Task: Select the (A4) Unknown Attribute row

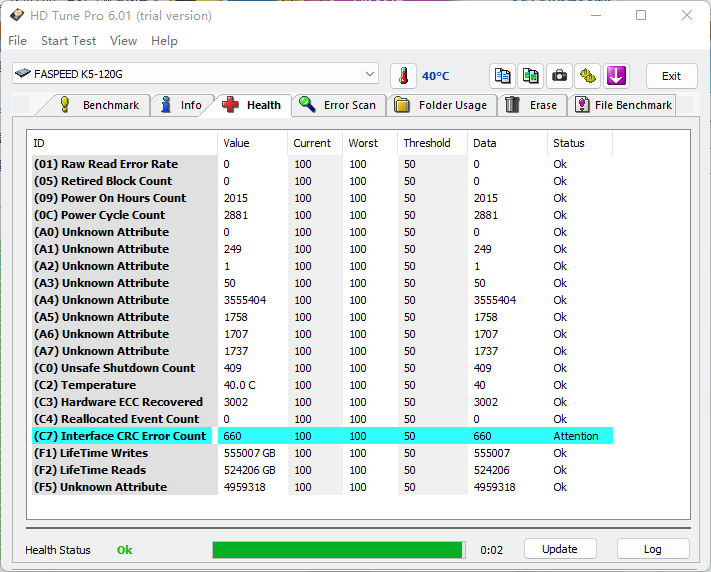Action: pyautogui.click(x=322, y=300)
